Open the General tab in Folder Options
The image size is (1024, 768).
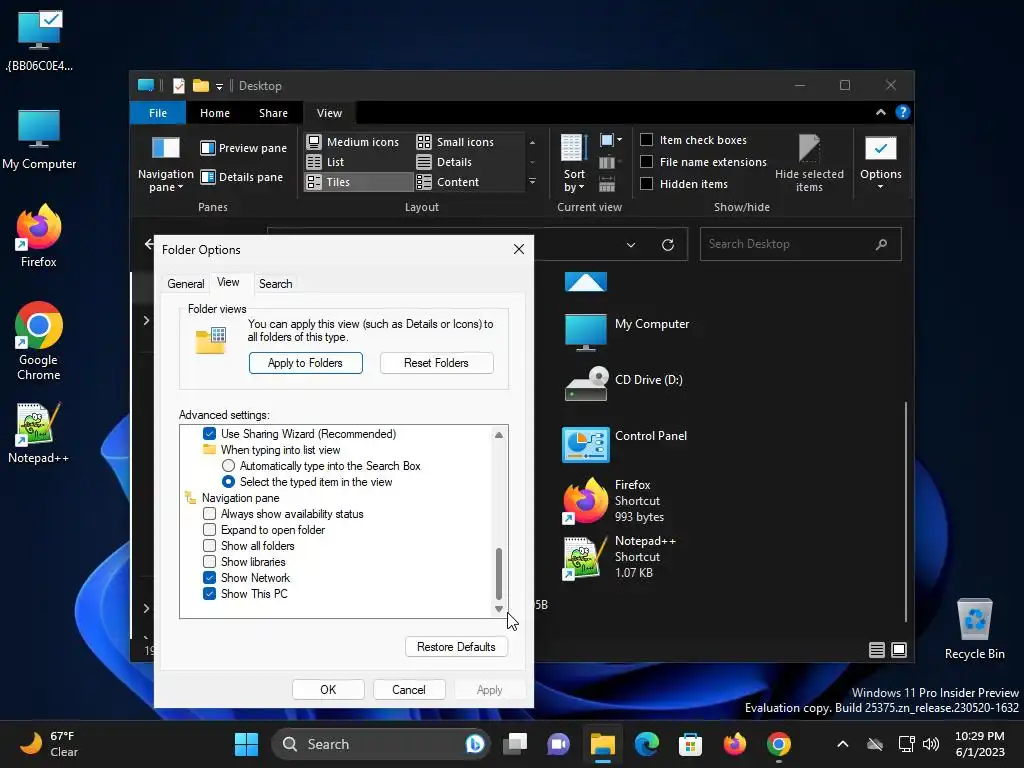[x=185, y=284]
